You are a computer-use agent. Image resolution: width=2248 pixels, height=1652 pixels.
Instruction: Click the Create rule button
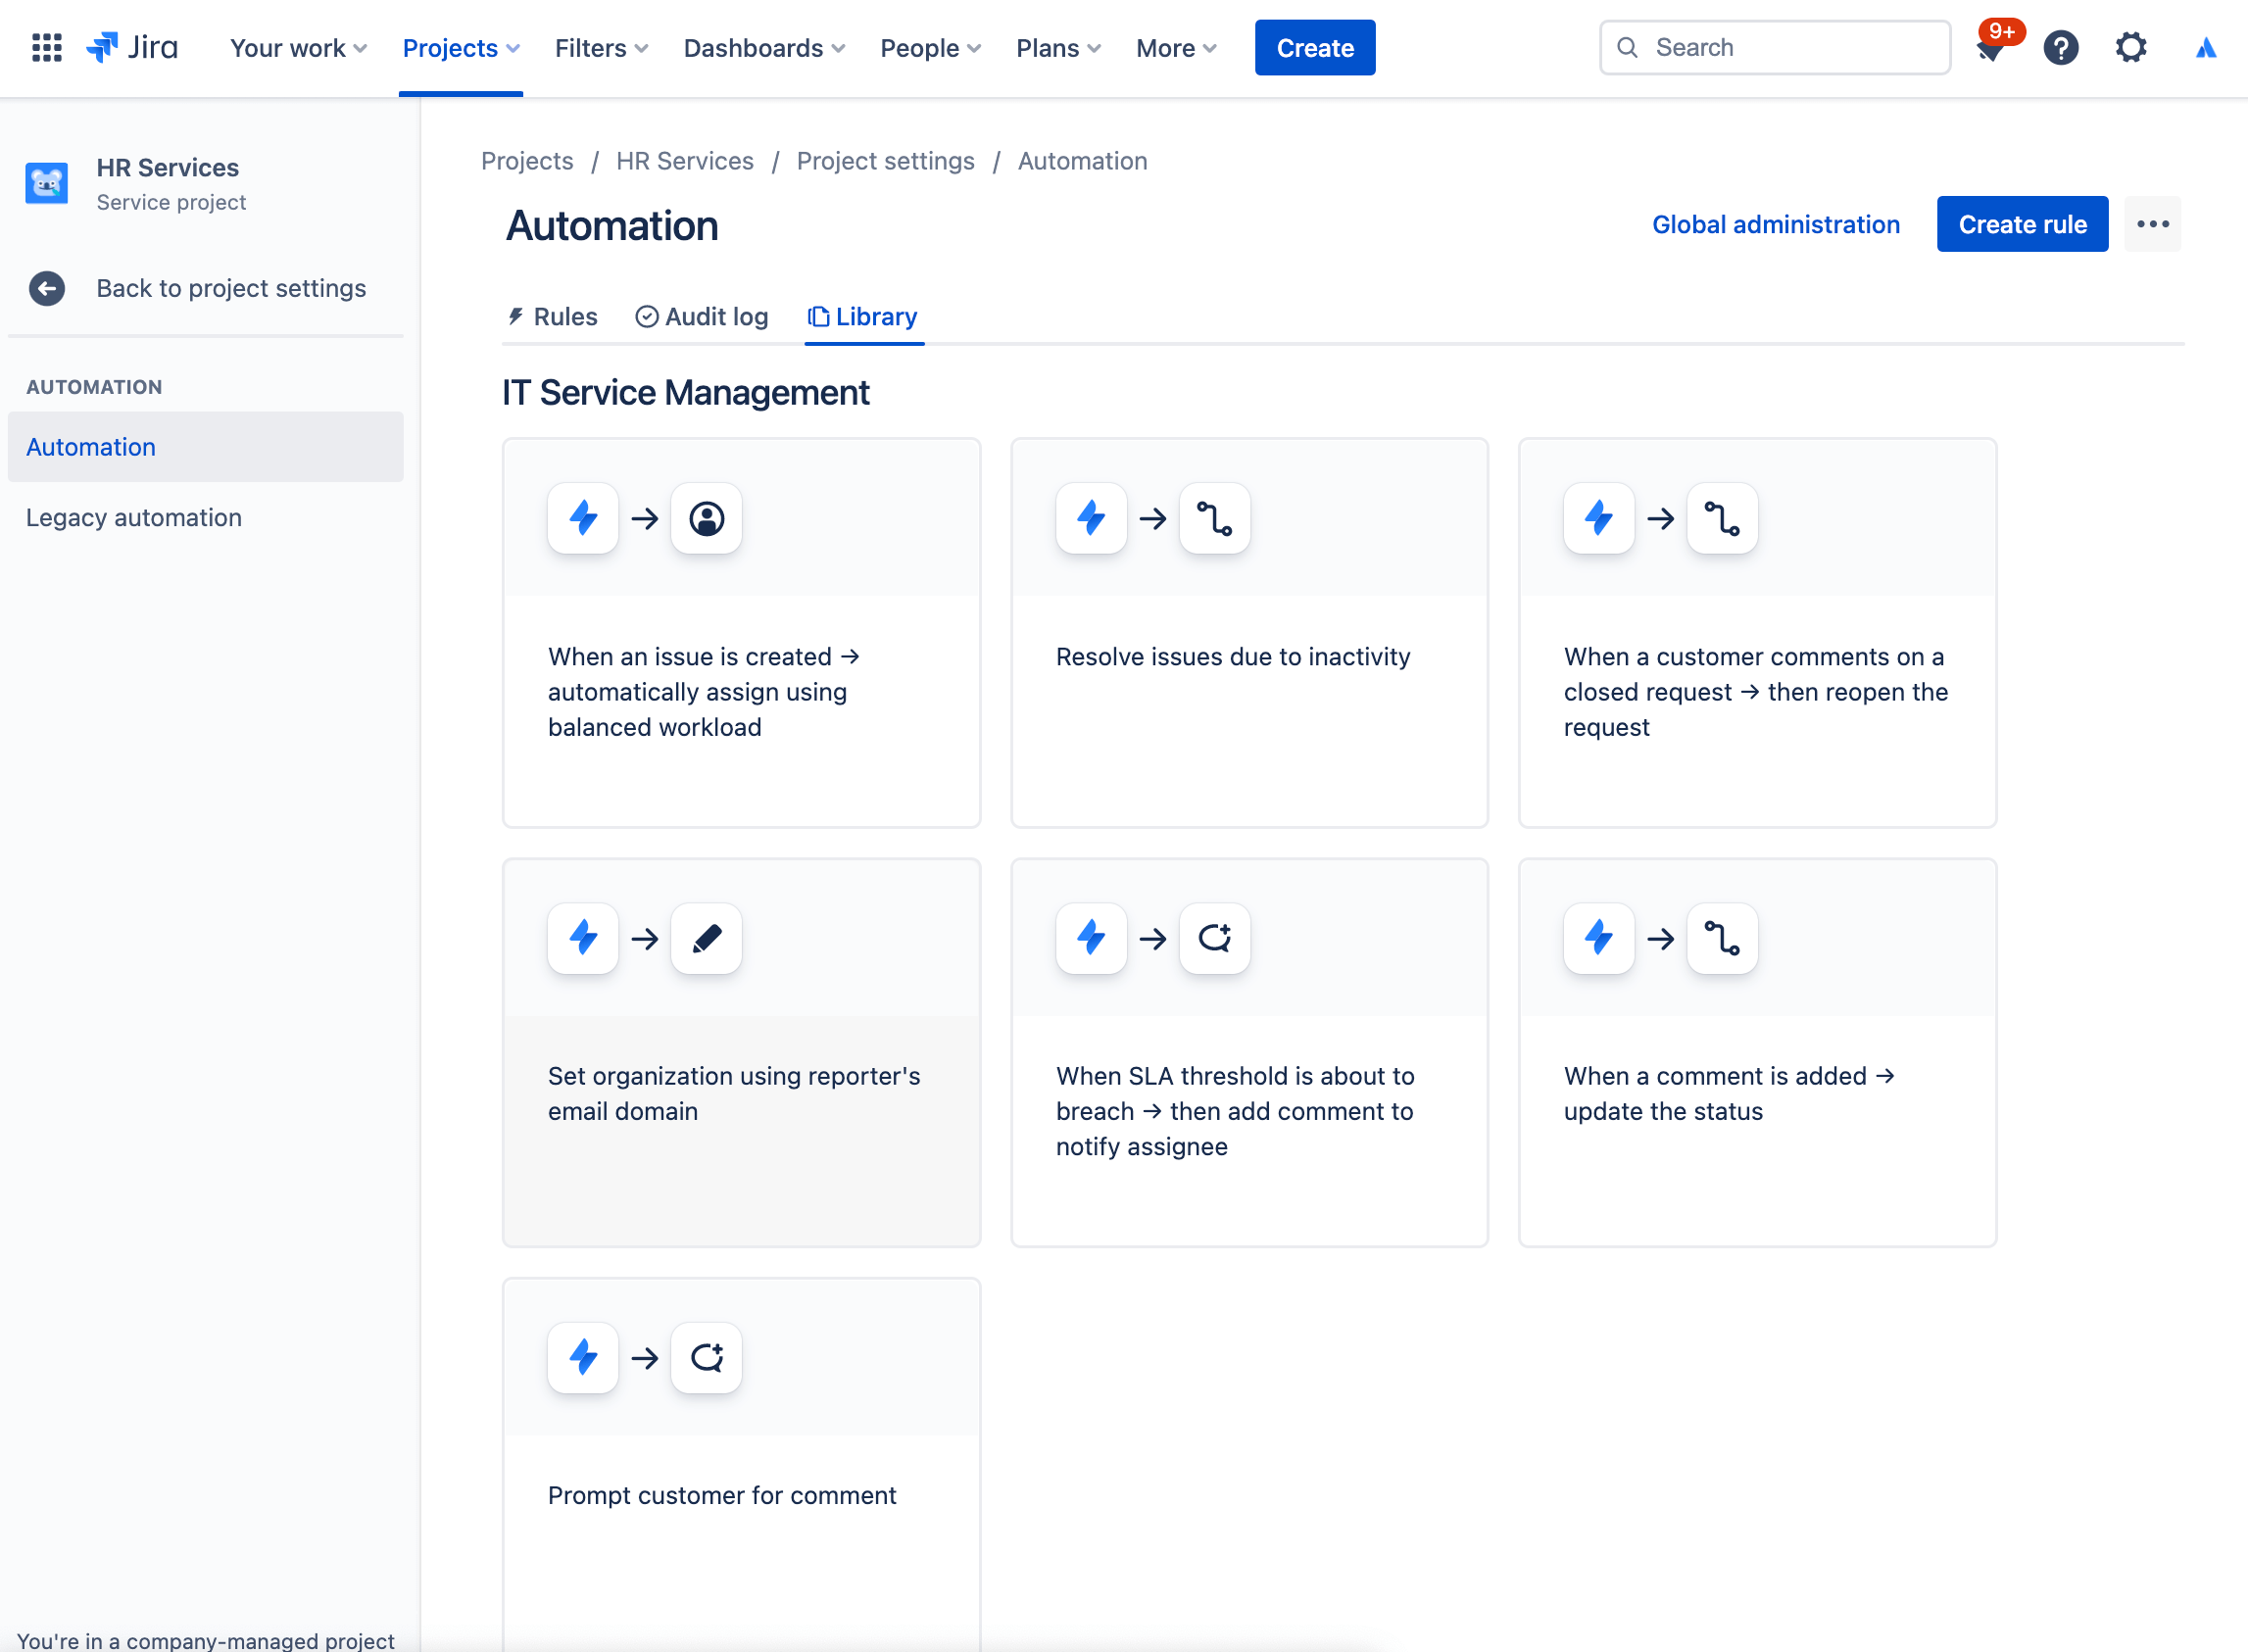pos(2021,223)
